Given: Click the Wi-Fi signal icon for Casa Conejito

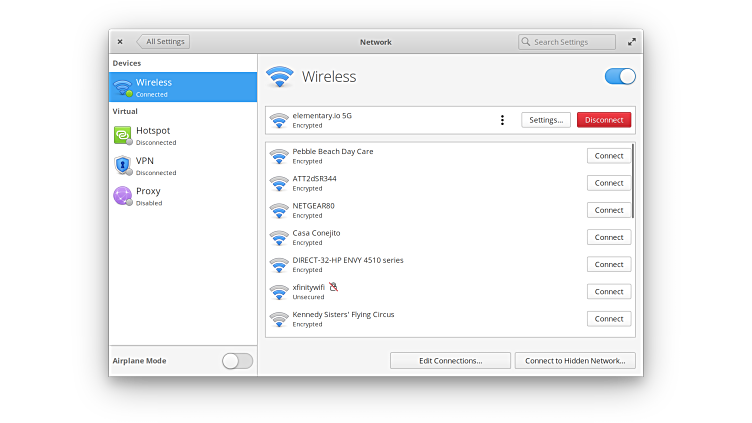Looking at the screenshot, I should 278,237.
